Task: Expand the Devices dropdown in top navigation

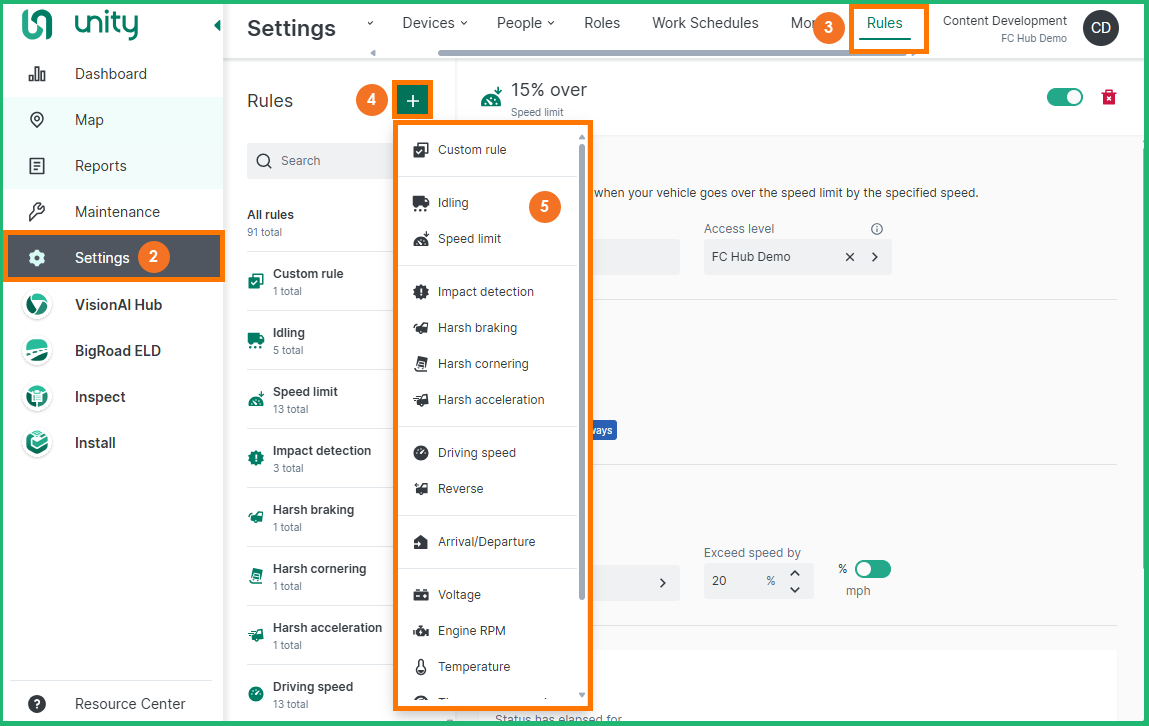Action: [x=435, y=23]
